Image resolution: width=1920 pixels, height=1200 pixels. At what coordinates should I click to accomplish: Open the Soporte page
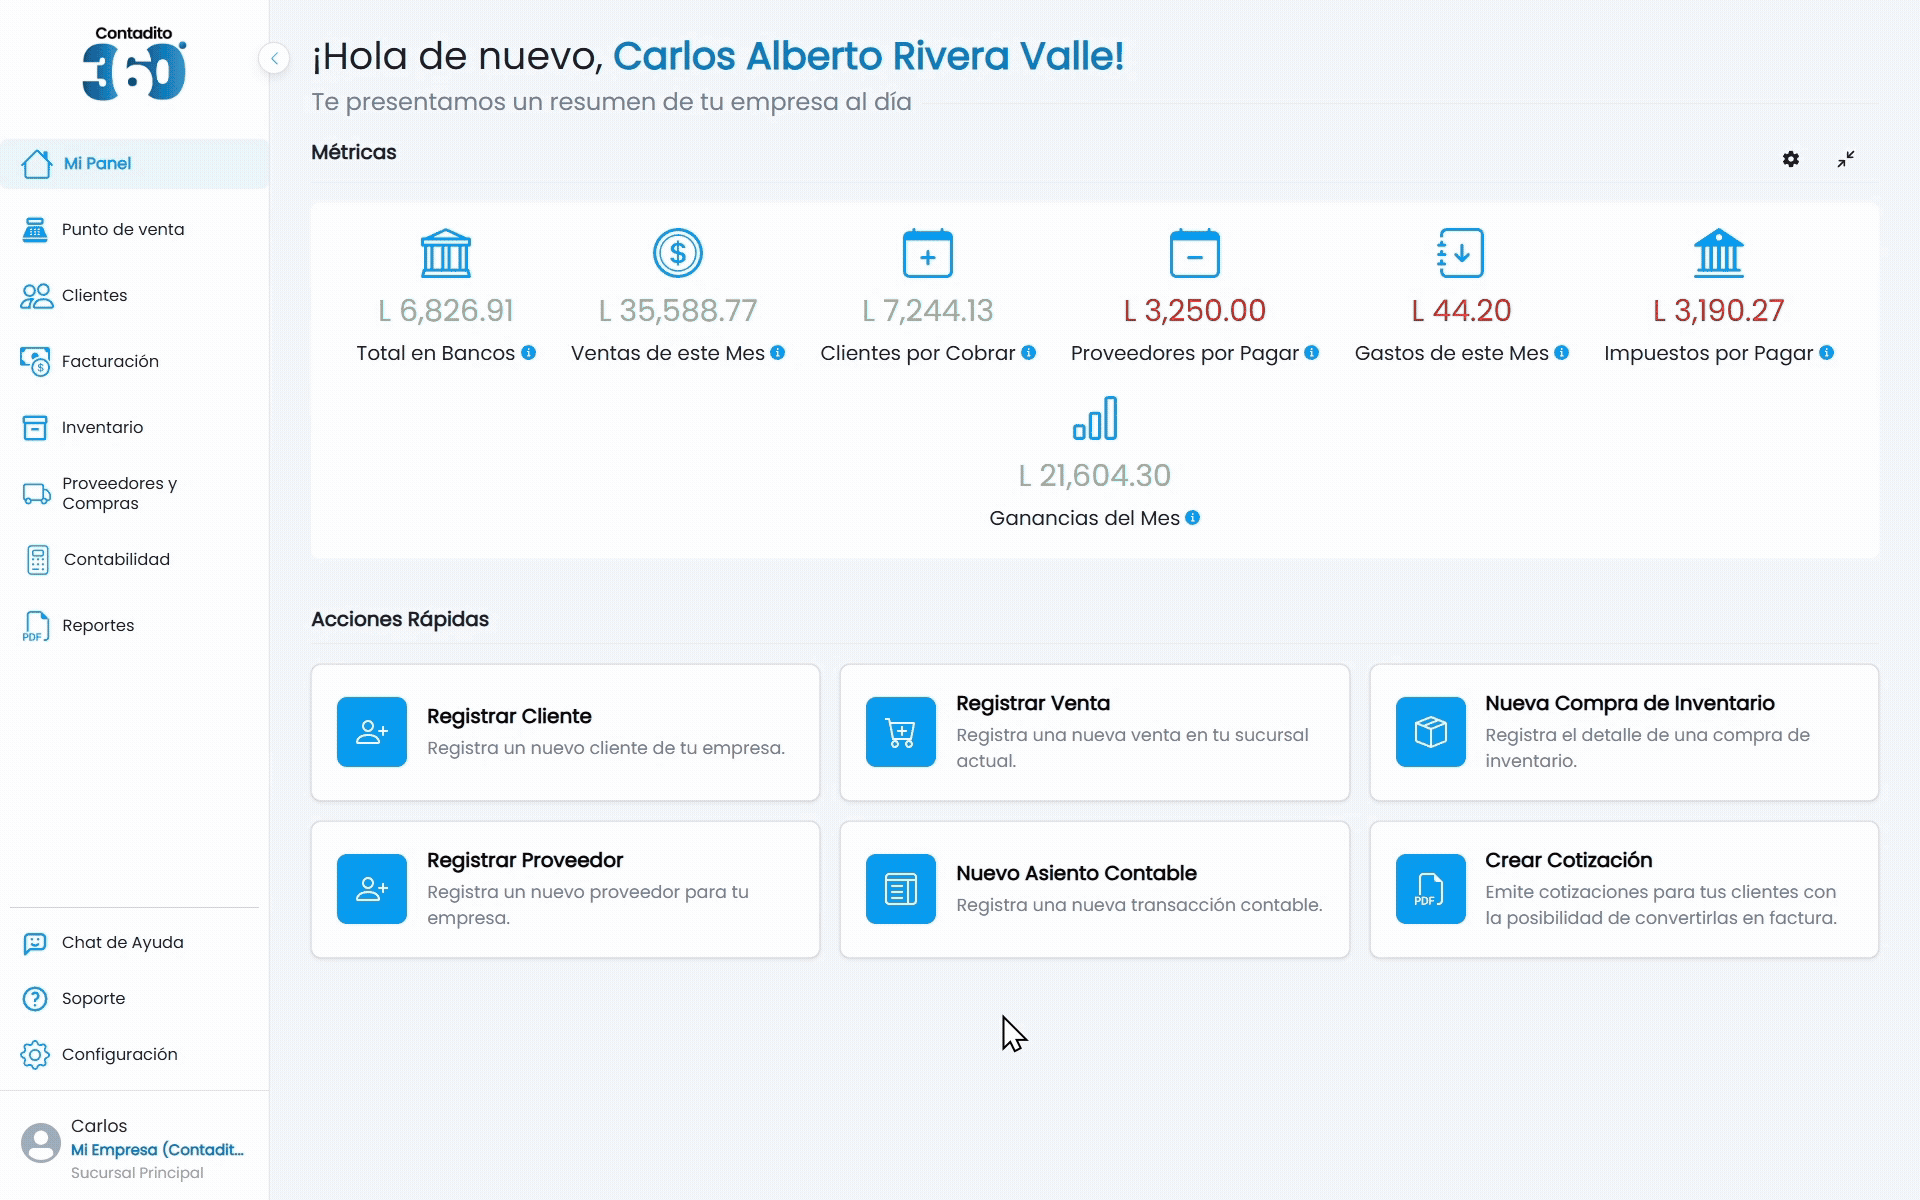[x=135, y=999]
